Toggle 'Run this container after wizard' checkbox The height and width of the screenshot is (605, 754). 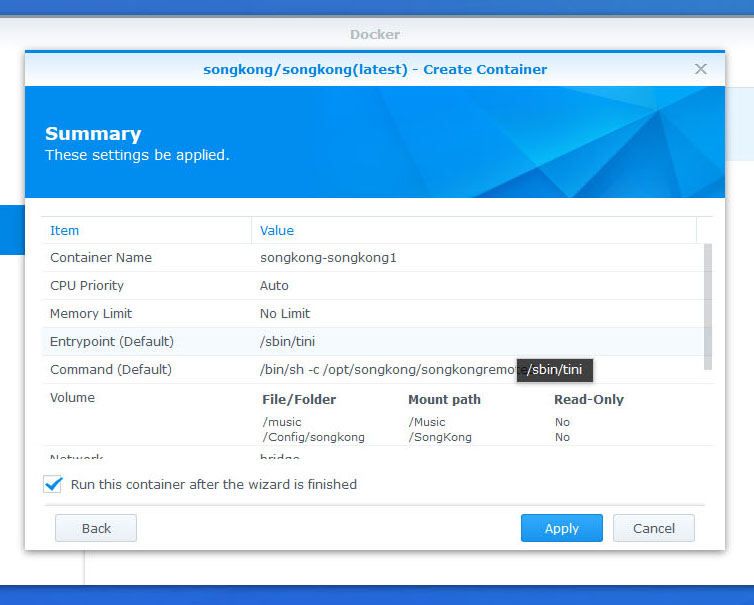tap(53, 484)
